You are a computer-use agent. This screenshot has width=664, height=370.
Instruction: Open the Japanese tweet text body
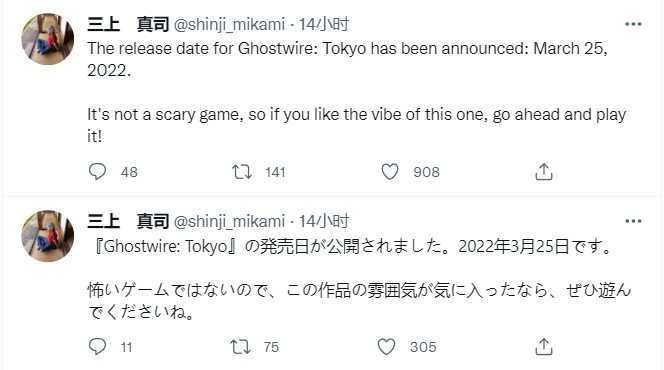(359, 279)
